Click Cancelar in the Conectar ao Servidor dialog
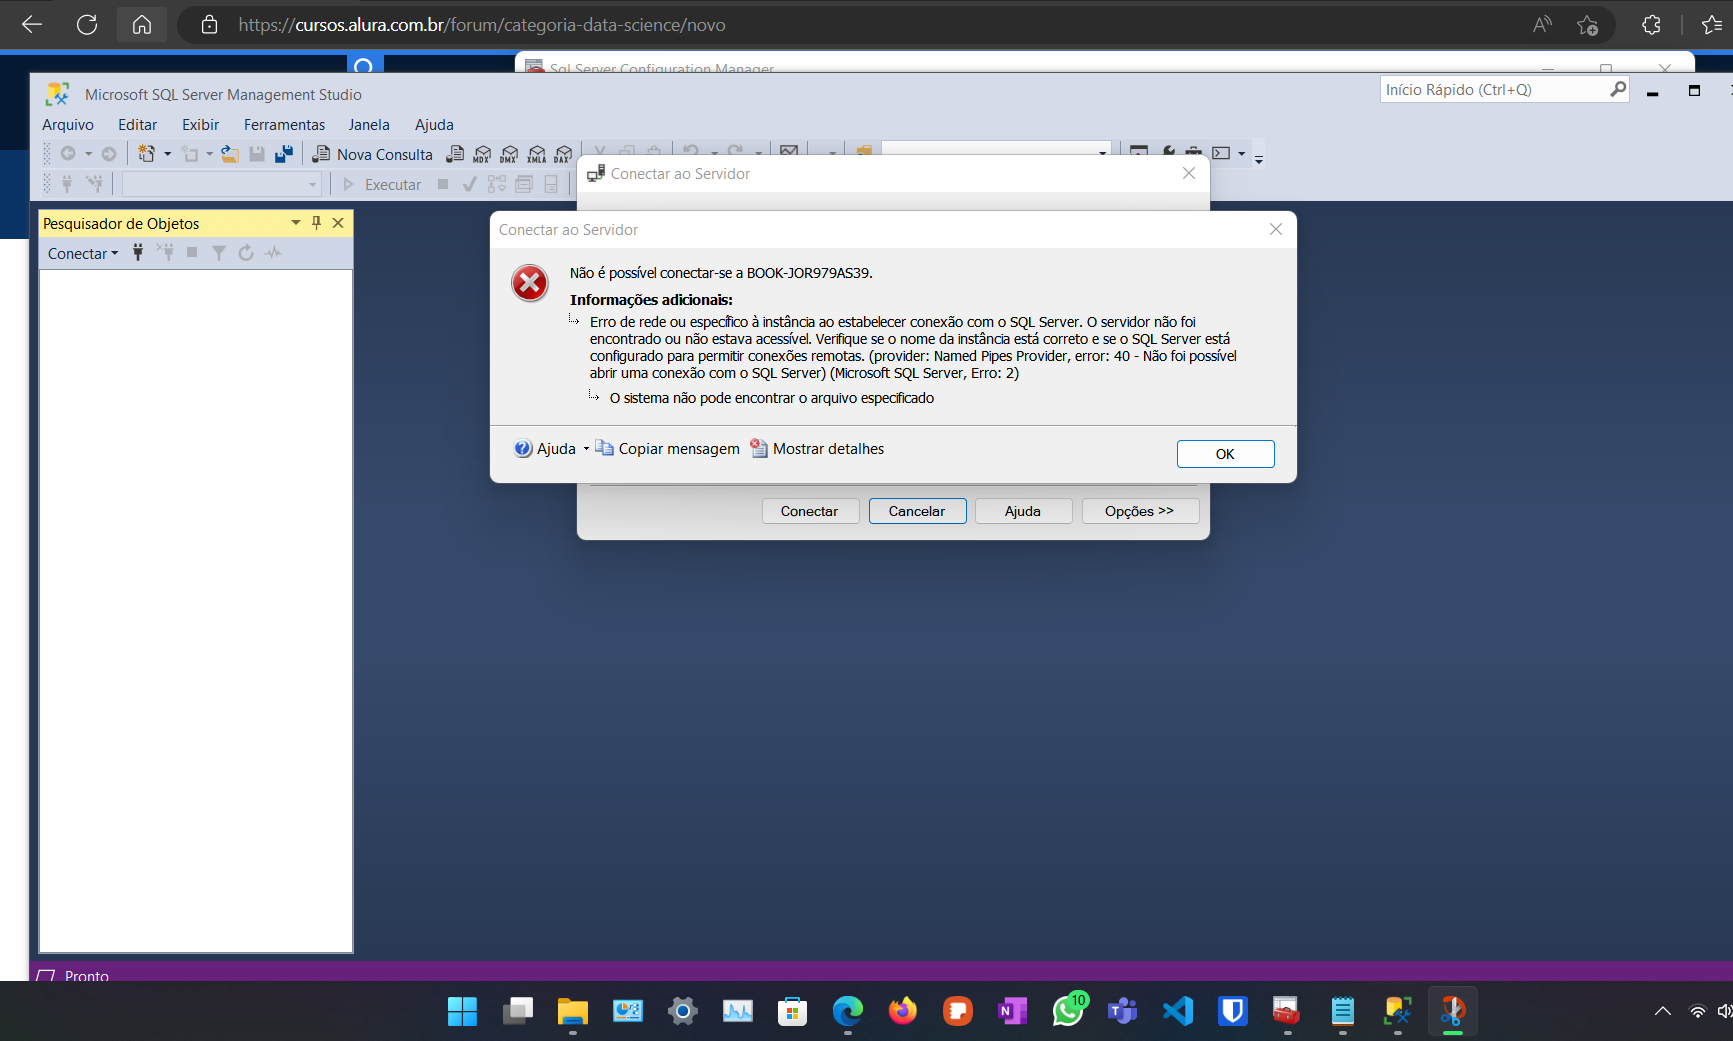The width and height of the screenshot is (1733, 1041). (x=917, y=511)
